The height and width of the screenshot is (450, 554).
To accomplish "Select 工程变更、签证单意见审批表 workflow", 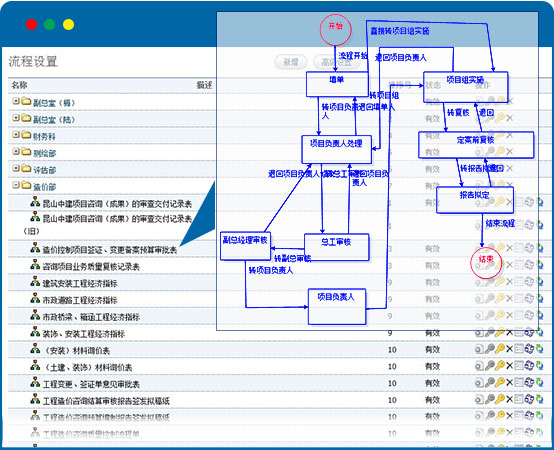I will pyautogui.click(x=91, y=384).
